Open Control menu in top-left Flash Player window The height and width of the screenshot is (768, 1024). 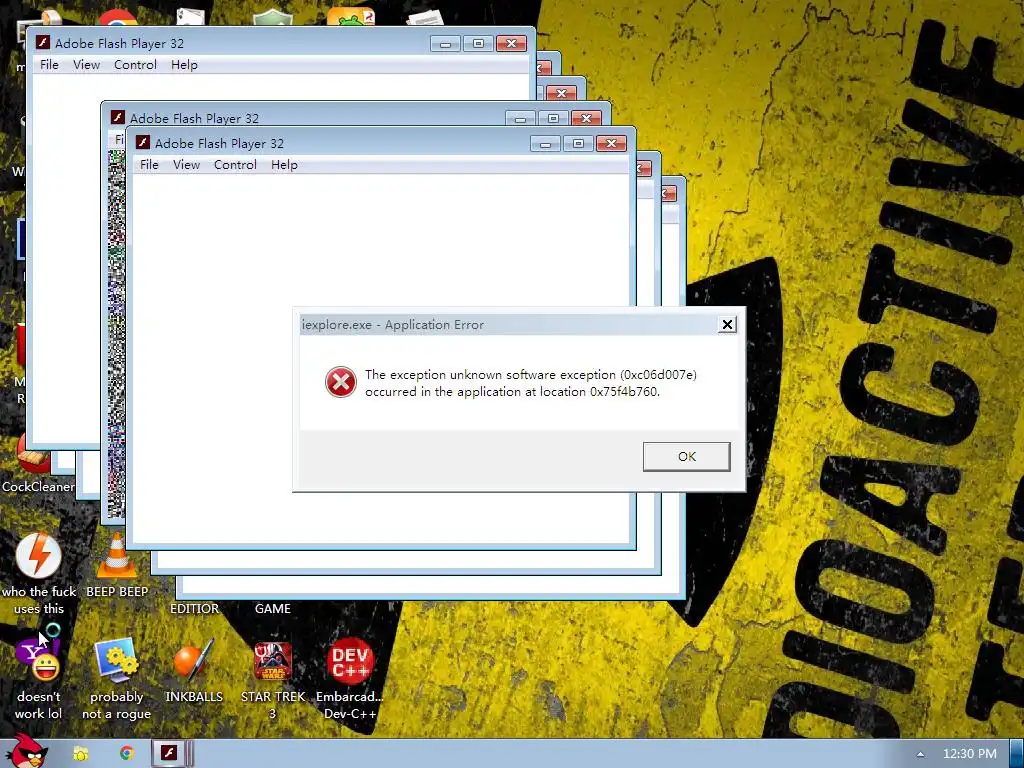(135, 65)
